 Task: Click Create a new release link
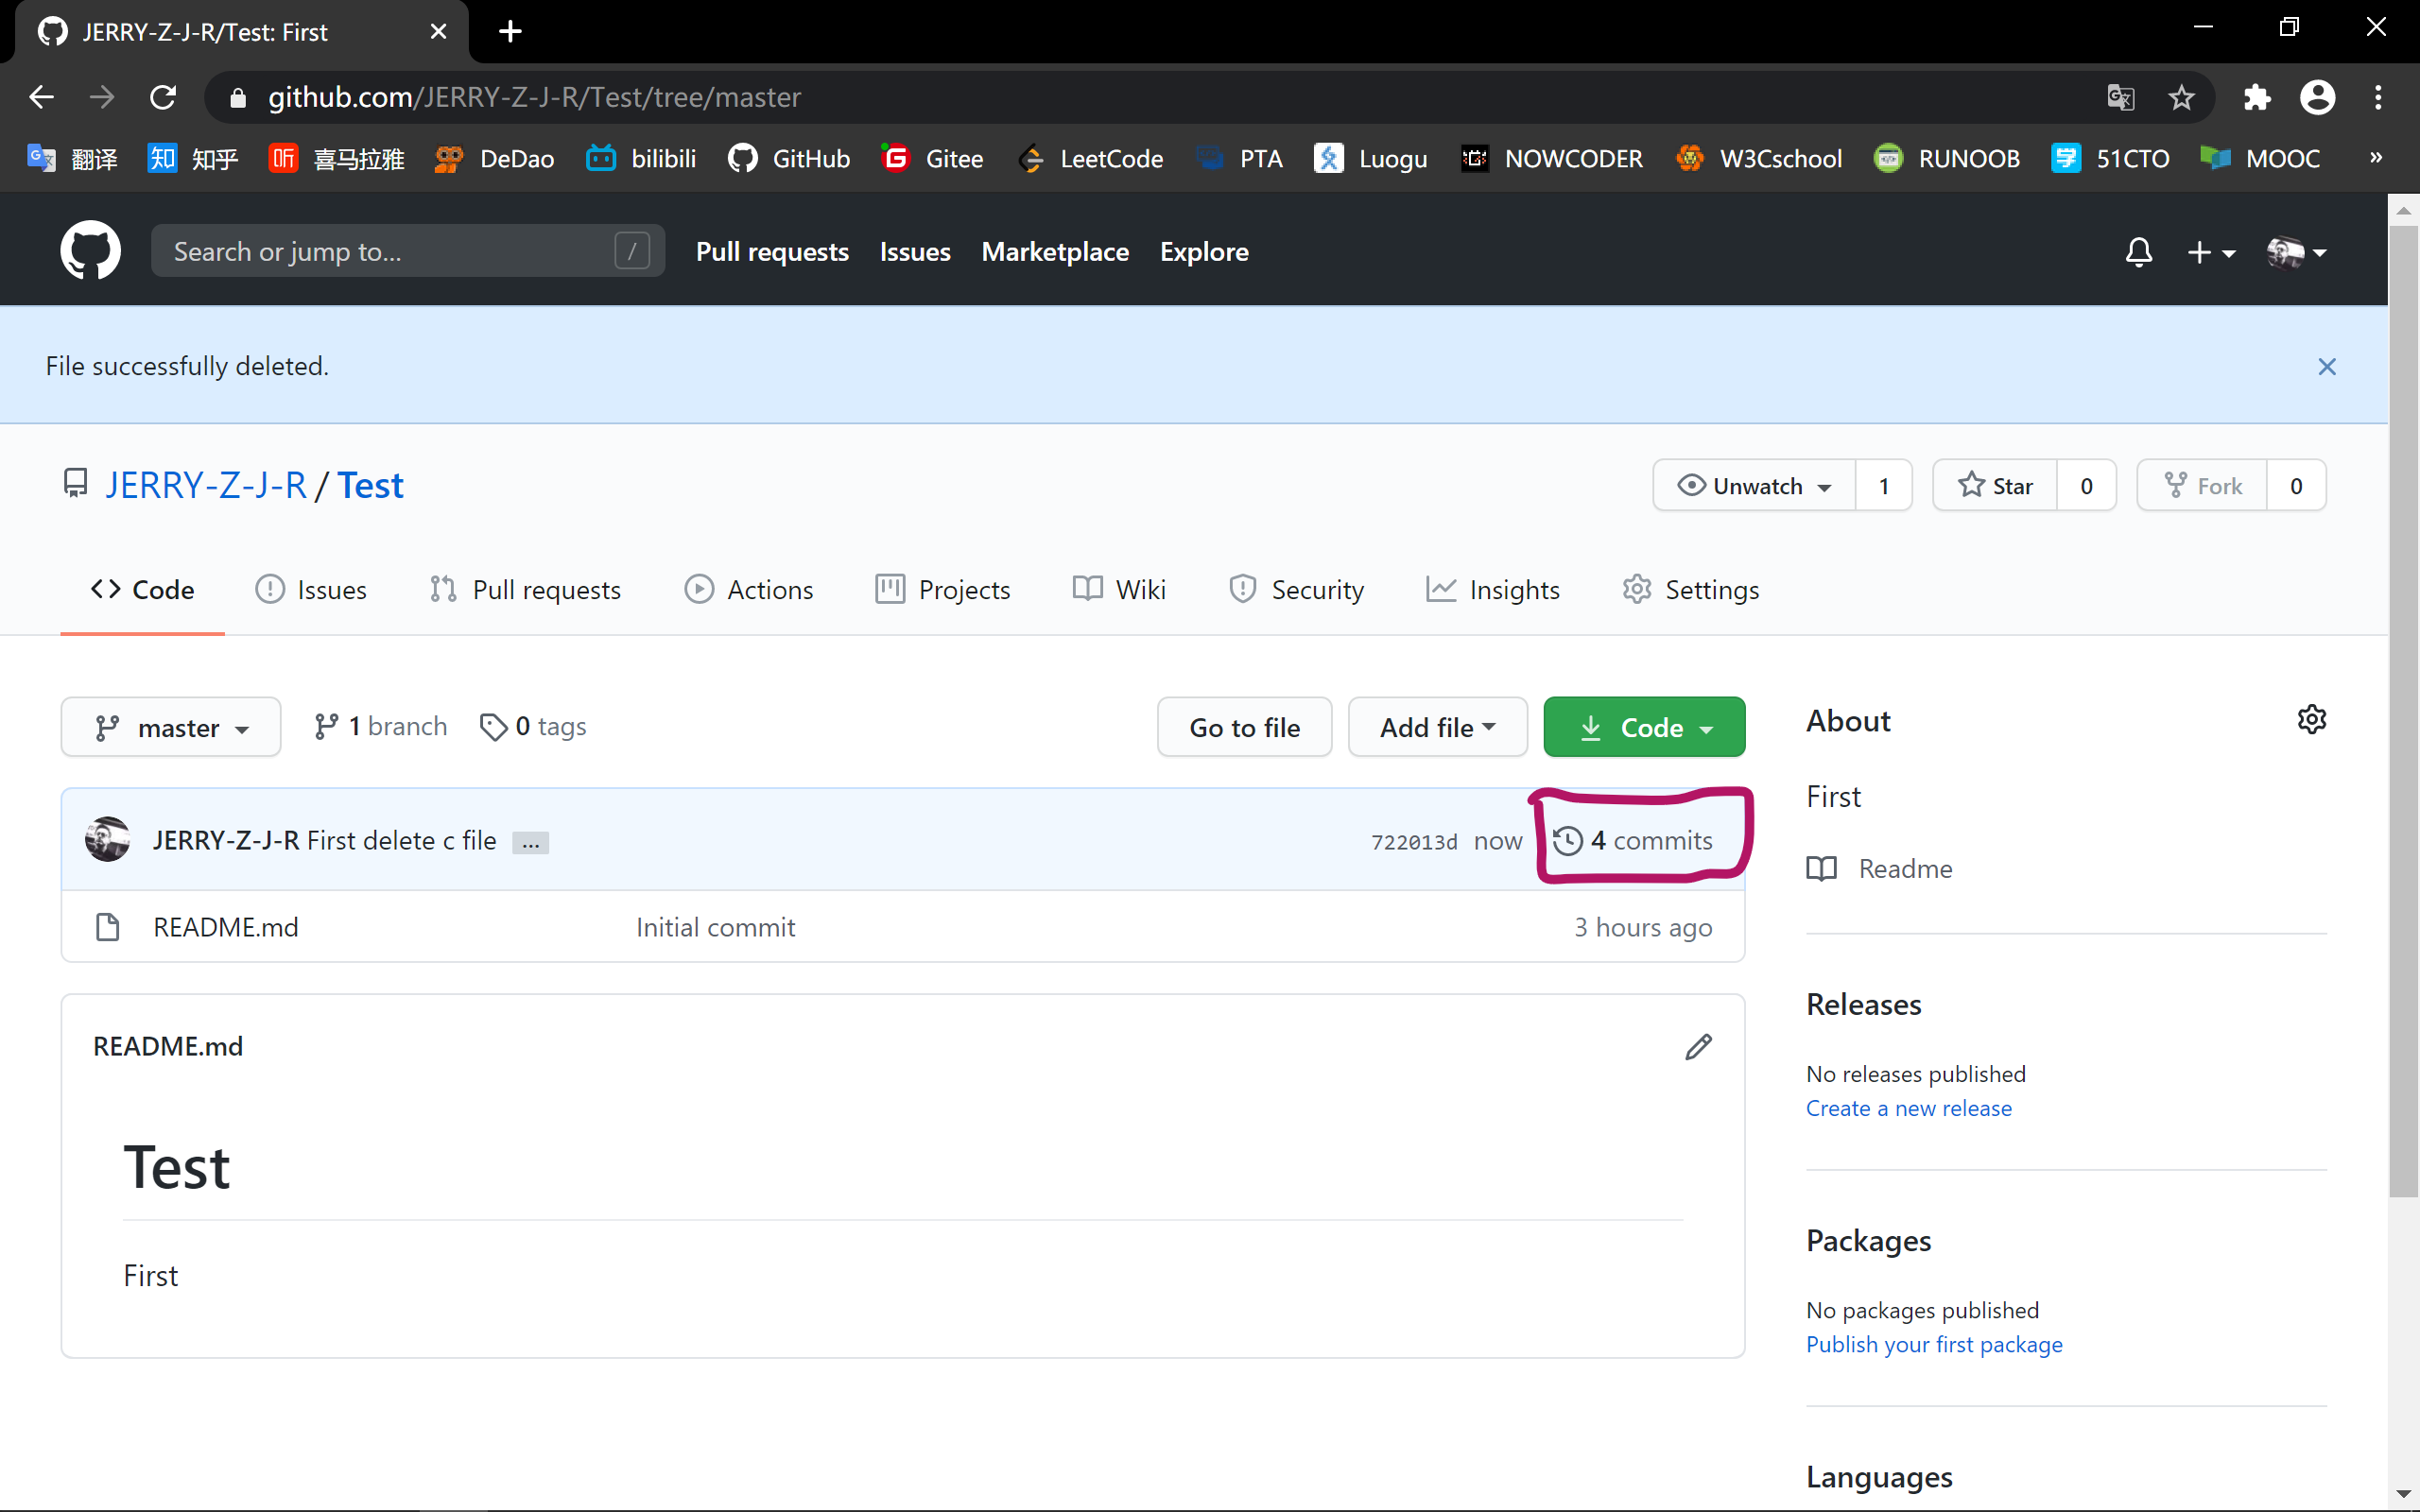pos(1908,1108)
